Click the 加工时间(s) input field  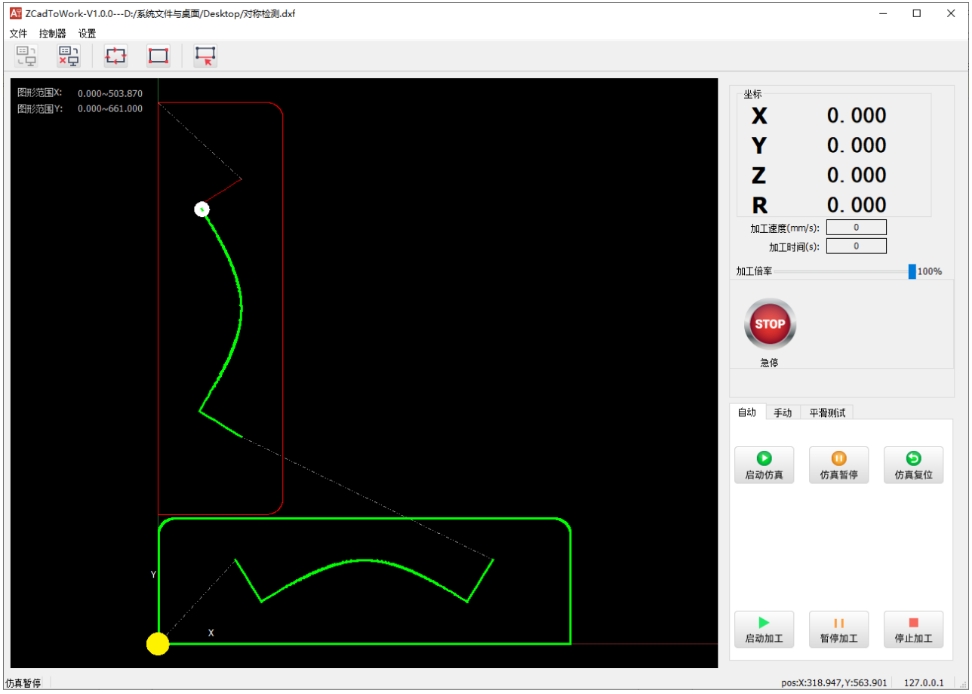(x=856, y=246)
